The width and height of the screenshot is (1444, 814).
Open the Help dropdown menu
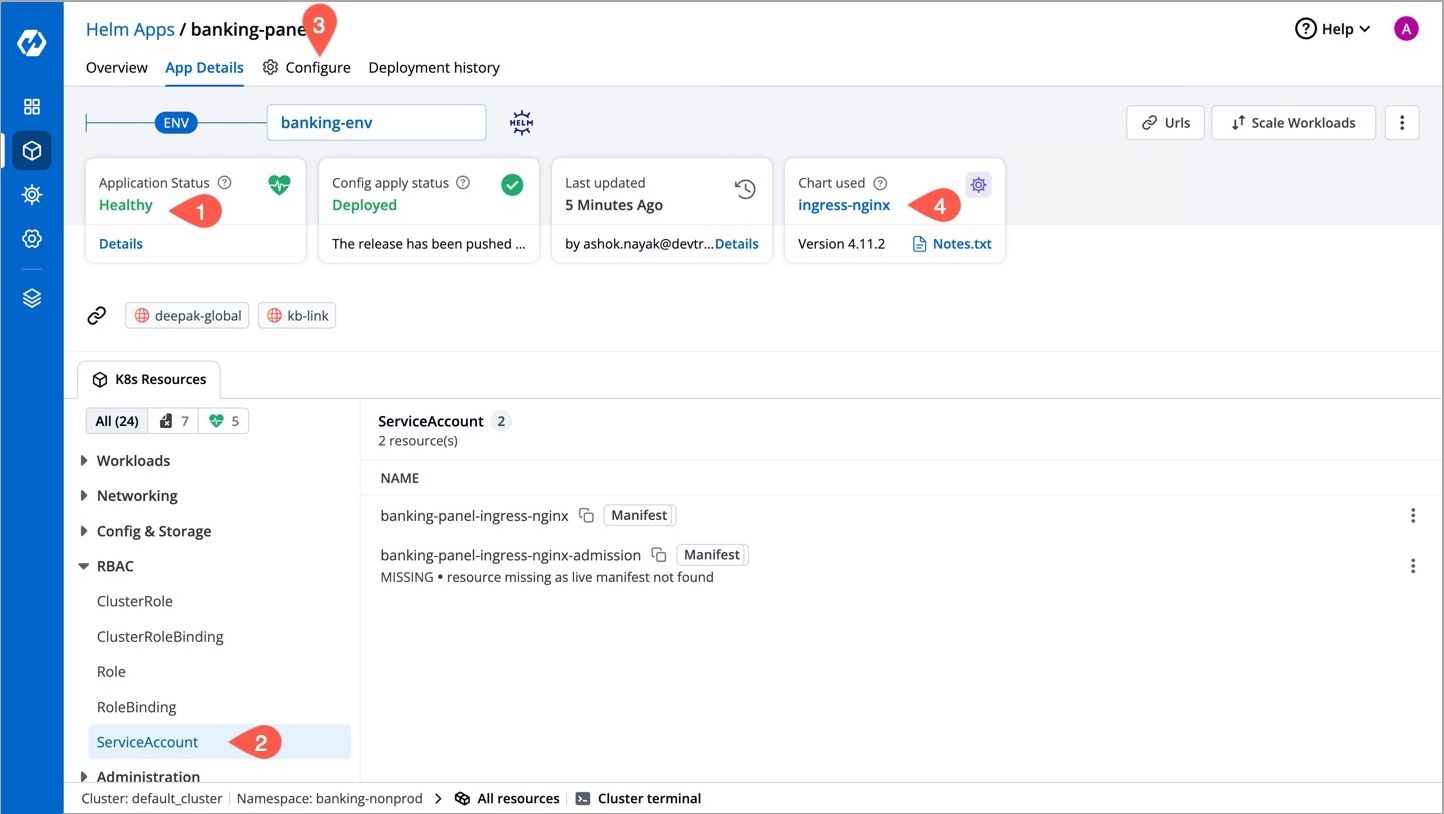1333,29
